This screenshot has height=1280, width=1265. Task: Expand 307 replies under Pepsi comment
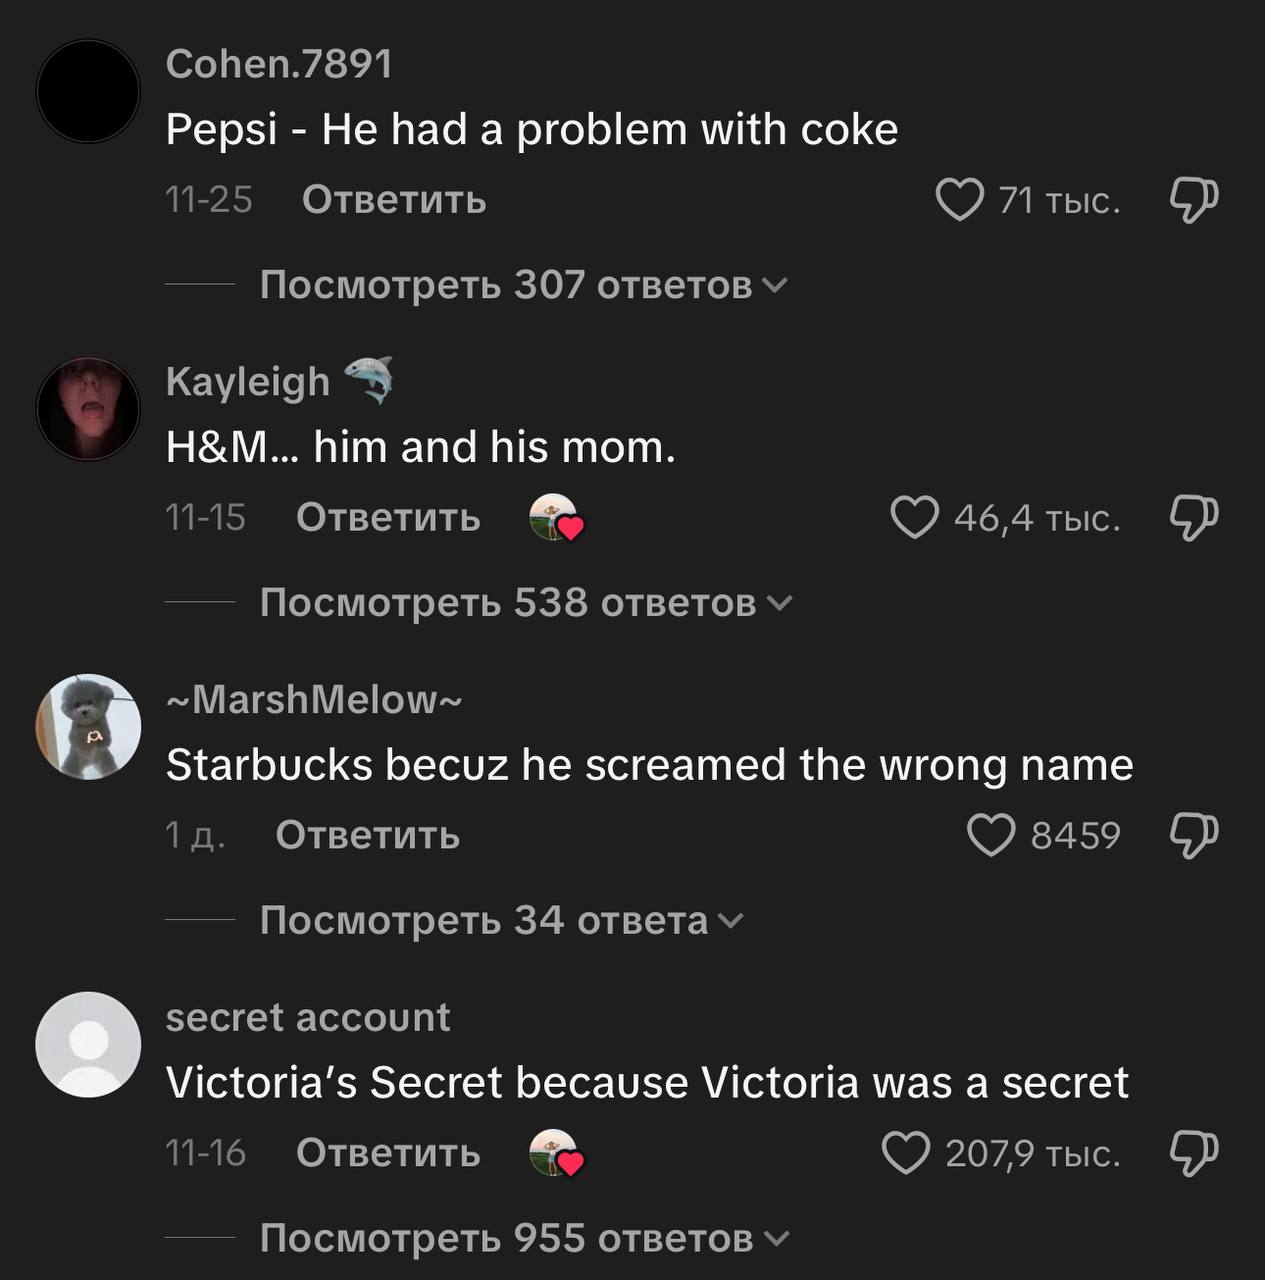[x=523, y=285]
